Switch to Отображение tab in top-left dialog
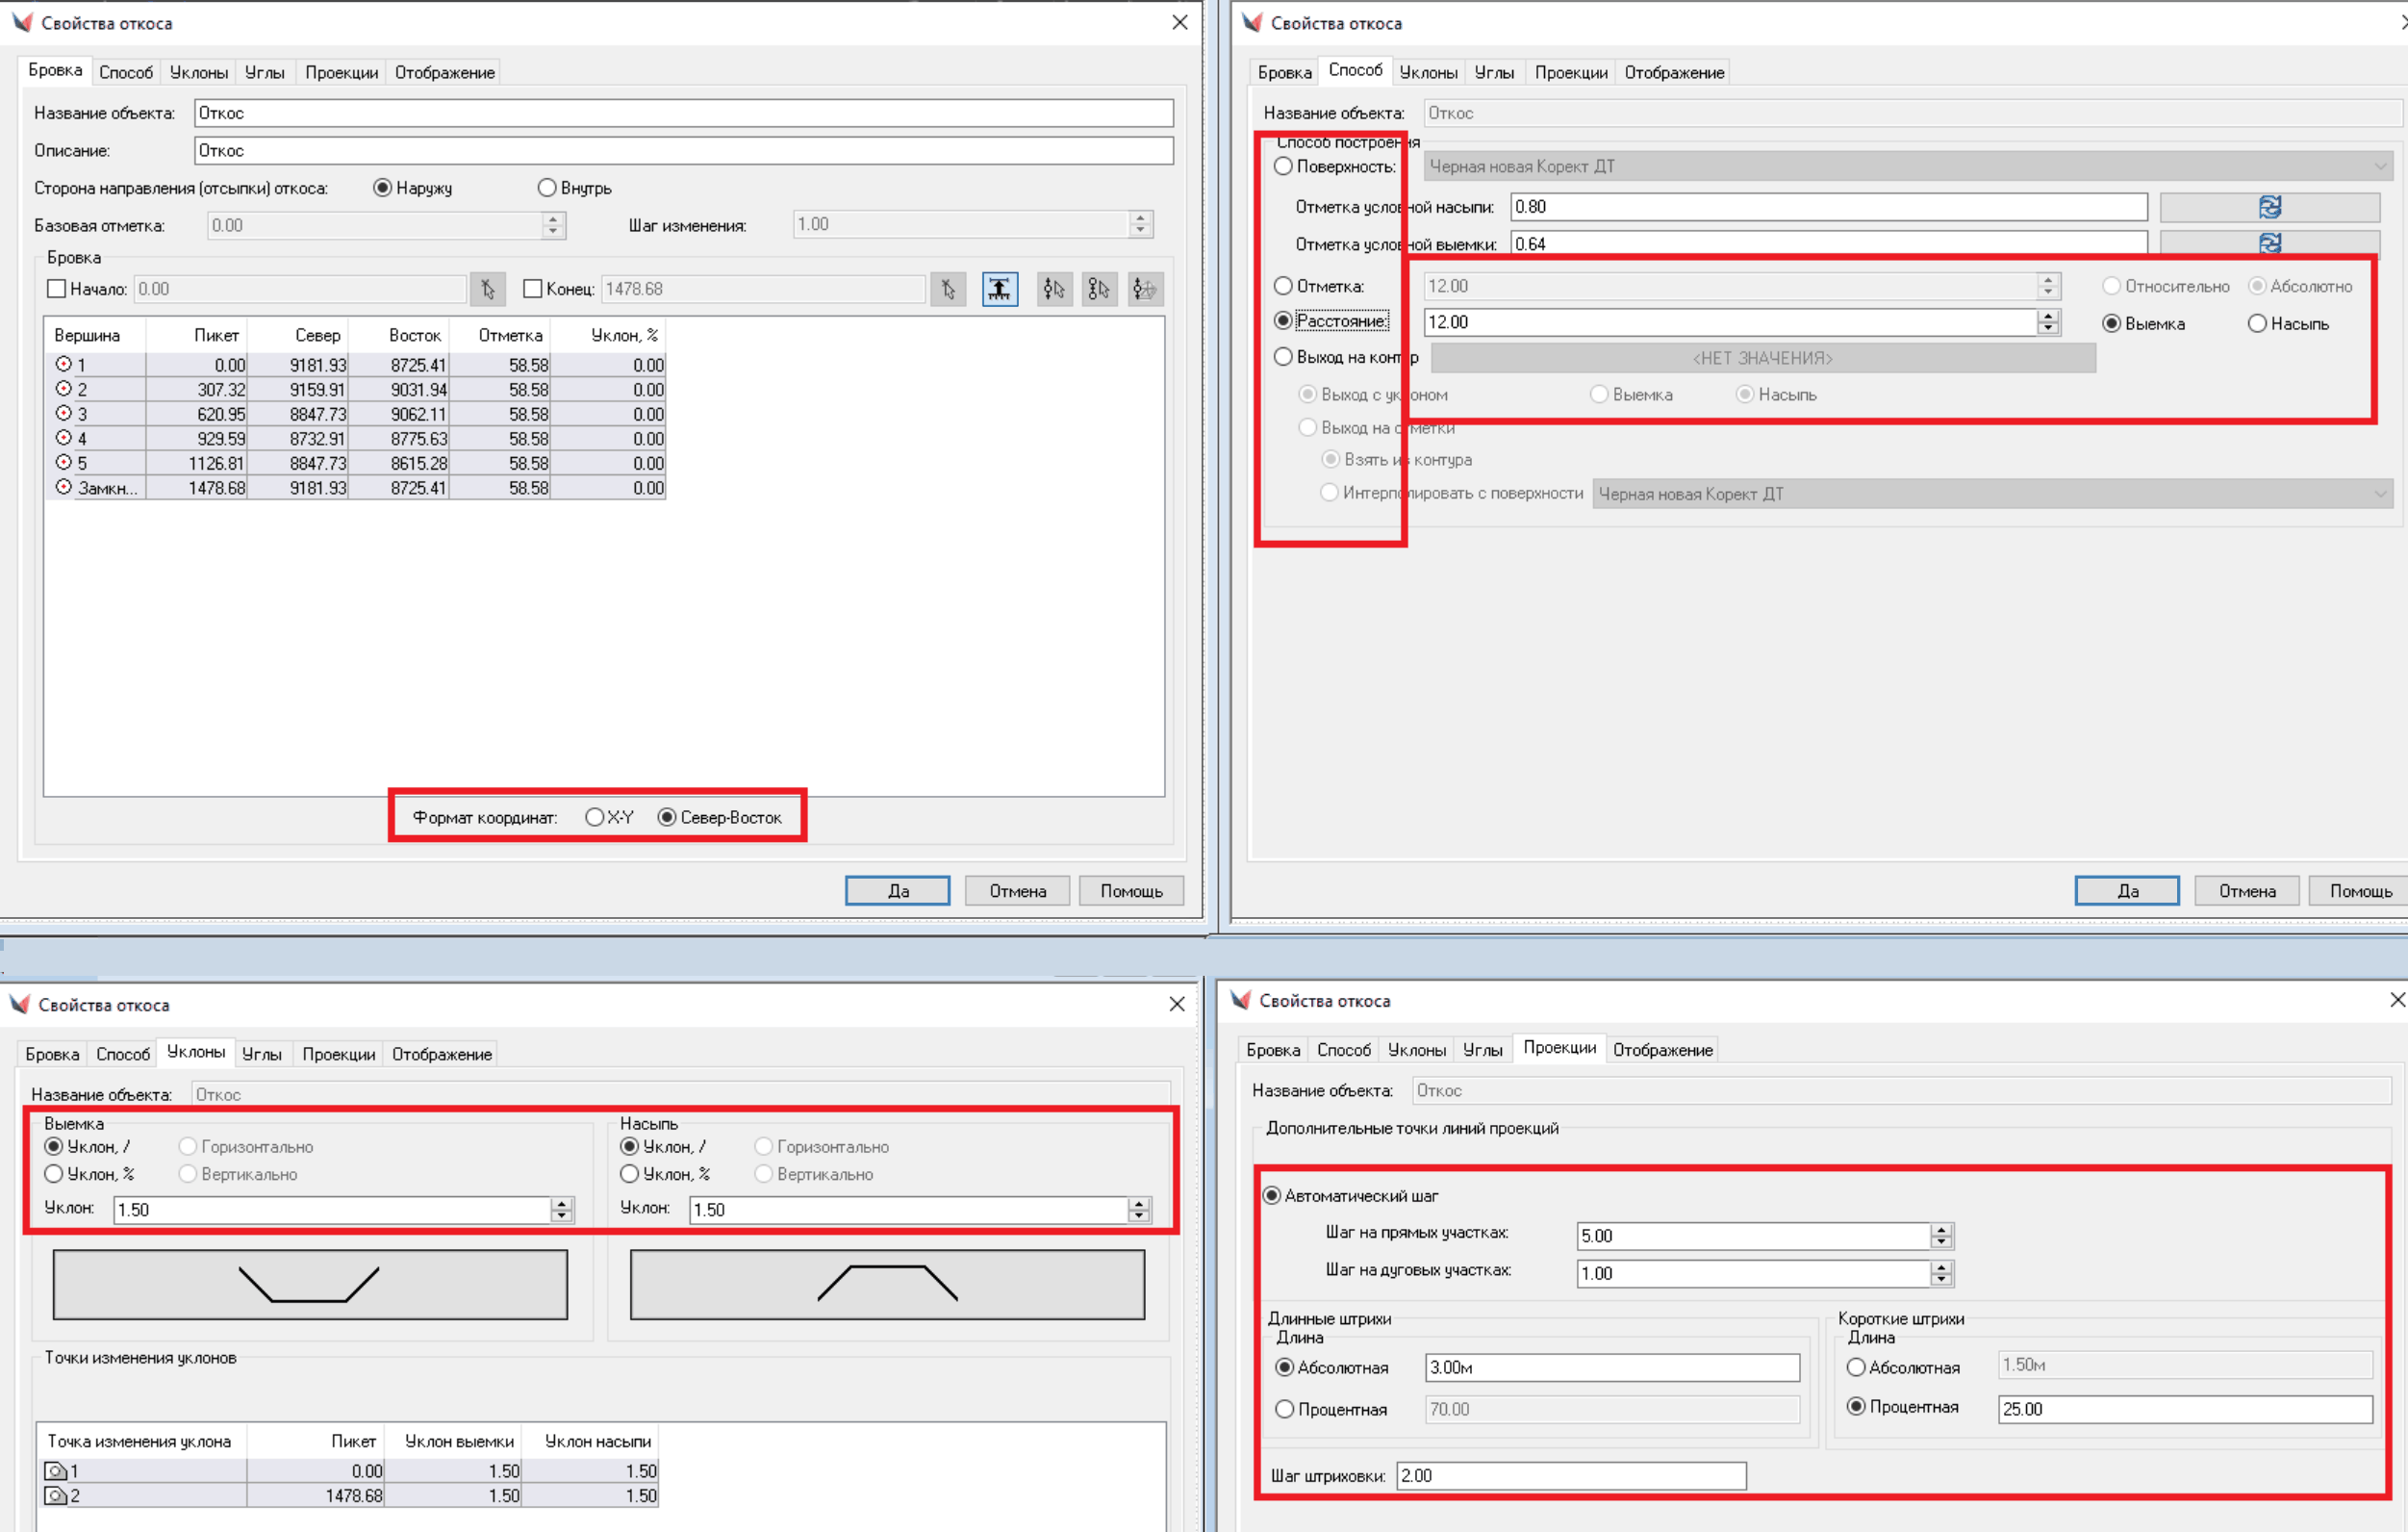This screenshot has width=2408, height=1532. point(444,73)
